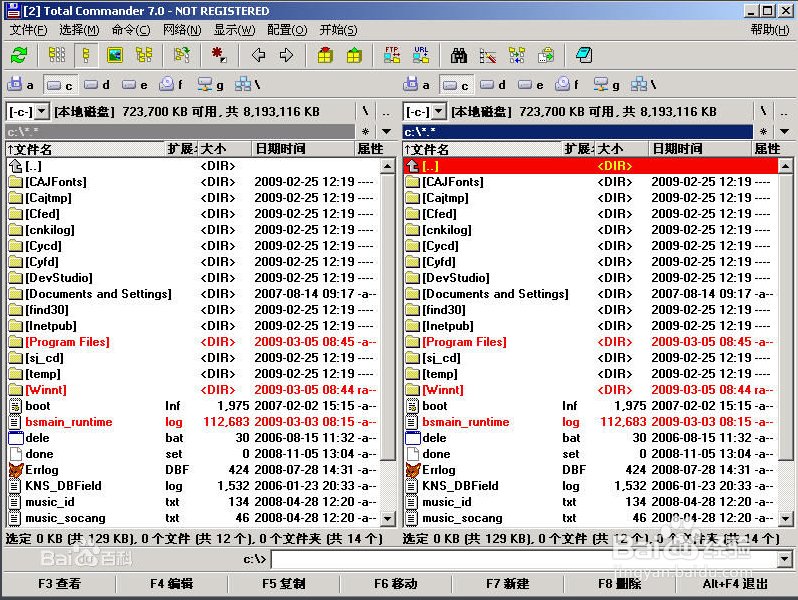Select drive c in right drive bar

tap(455, 84)
